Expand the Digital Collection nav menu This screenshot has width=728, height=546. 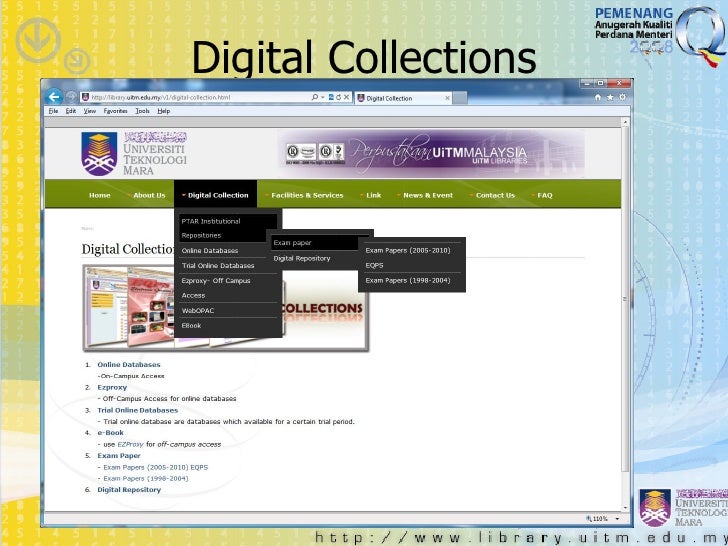tap(215, 195)
